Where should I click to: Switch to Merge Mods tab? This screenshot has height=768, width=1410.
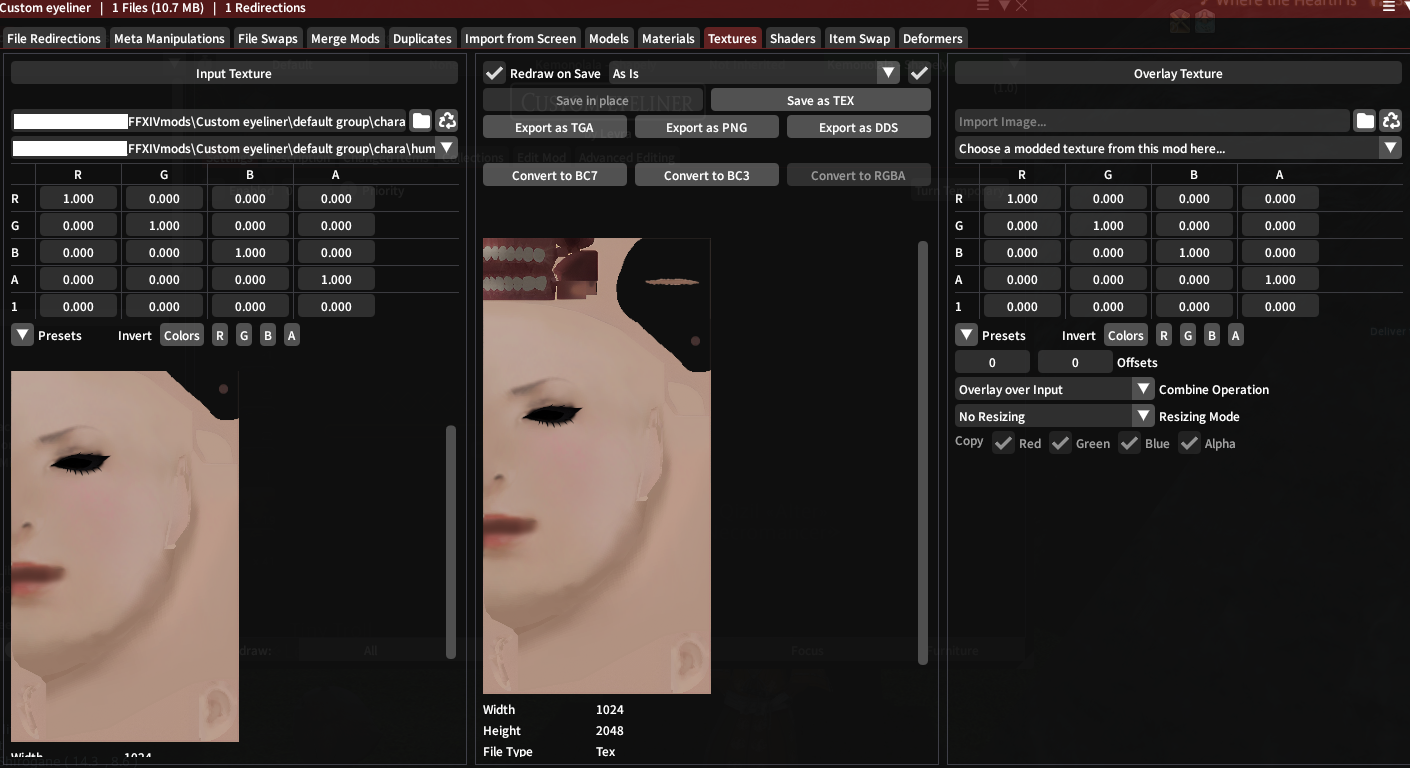pyautogui.click(x=345, y=38)
